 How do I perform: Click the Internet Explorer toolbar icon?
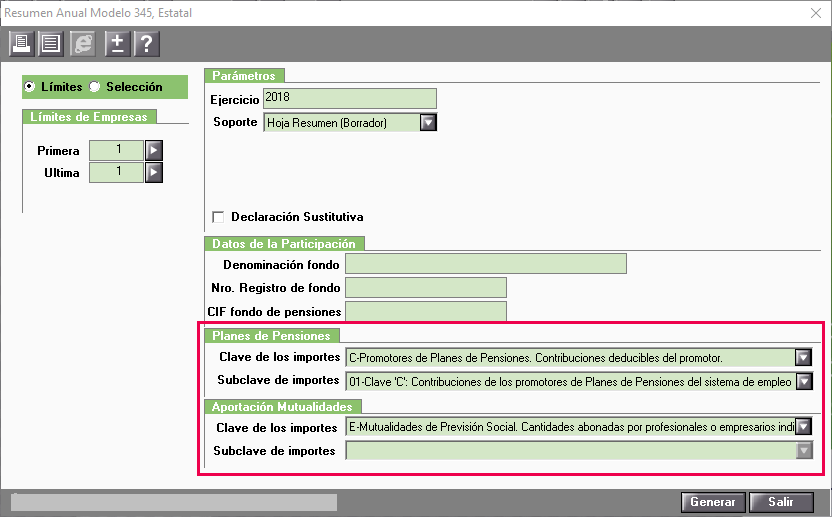click(83, 44)
